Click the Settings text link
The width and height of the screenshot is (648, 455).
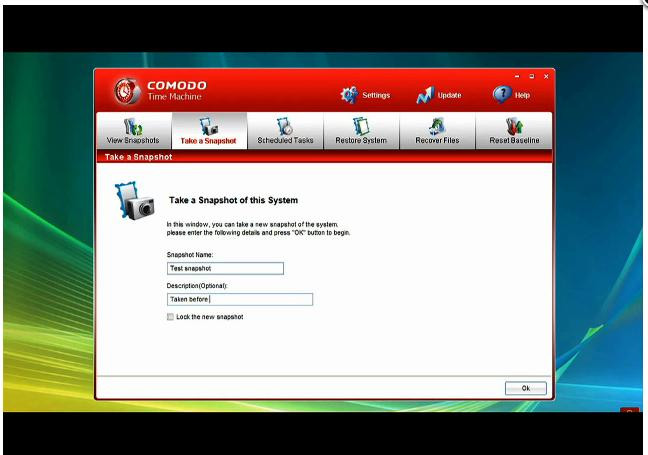click(376, 95)
